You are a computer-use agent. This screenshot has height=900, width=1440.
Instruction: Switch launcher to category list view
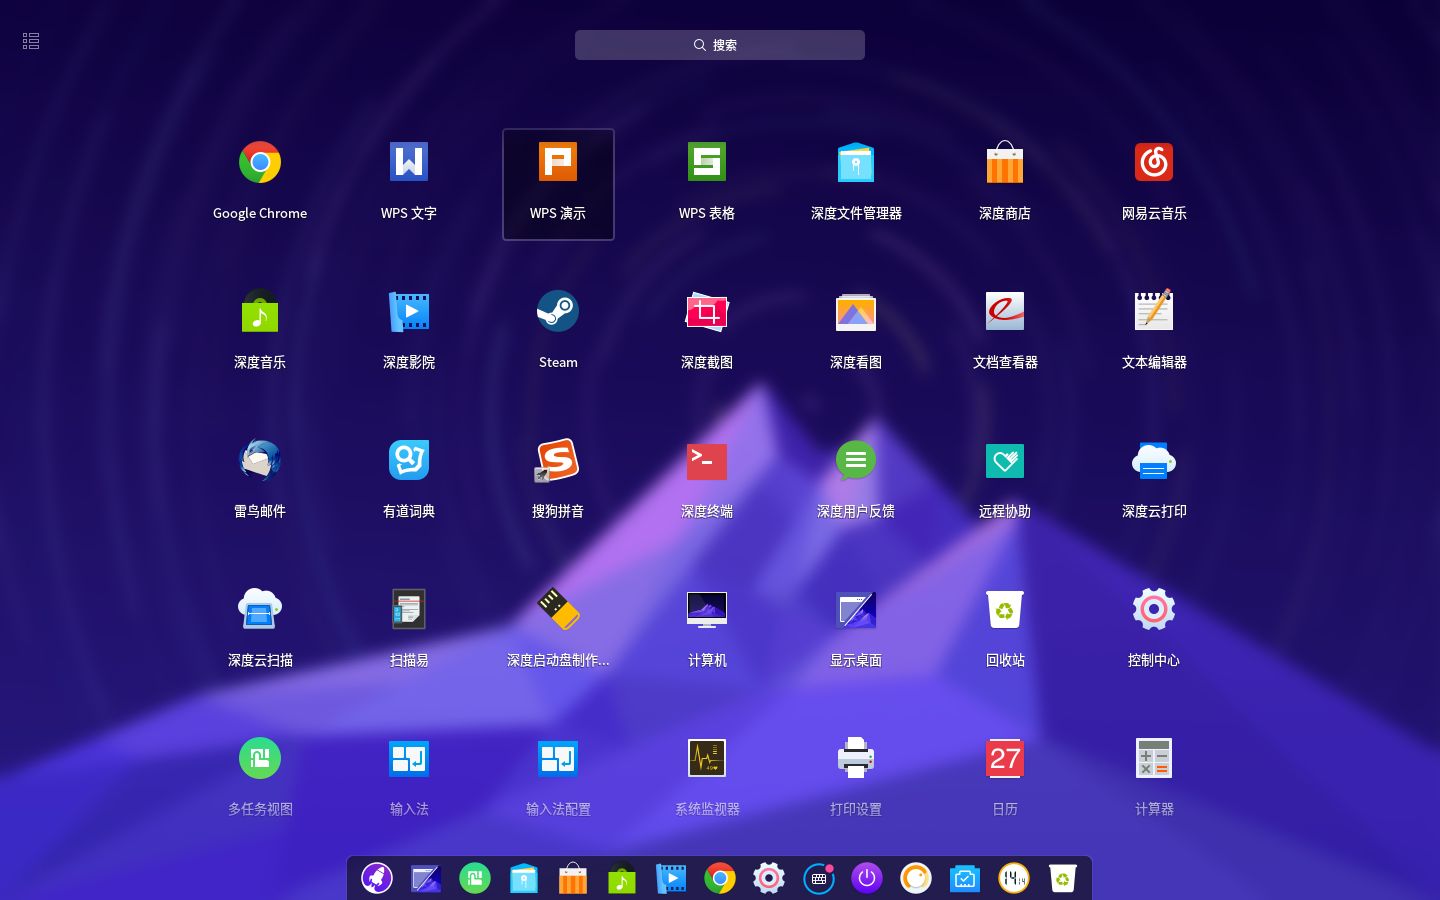coord(31,41)
